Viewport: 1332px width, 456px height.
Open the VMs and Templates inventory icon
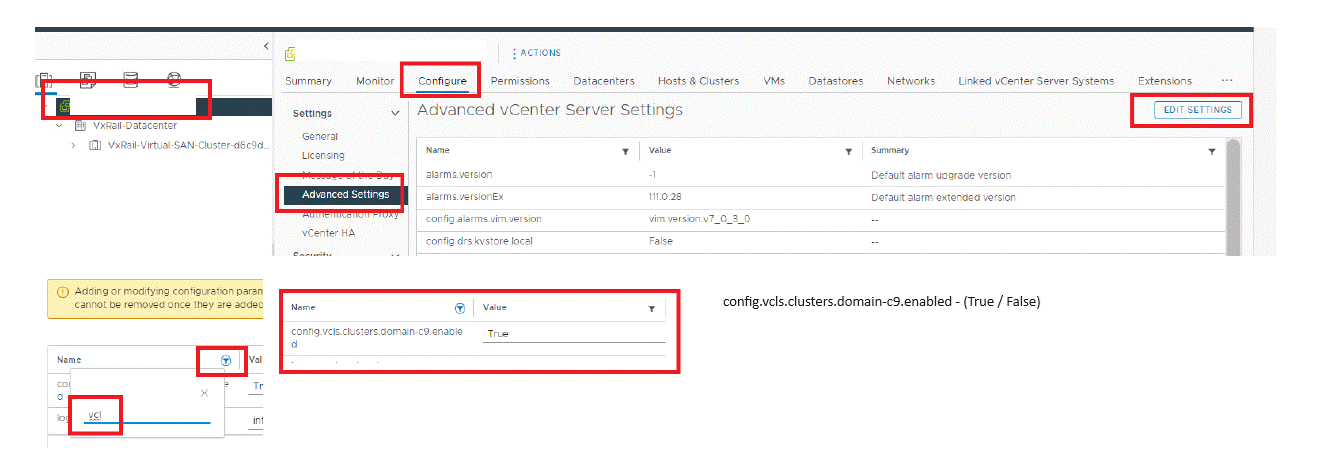point(87,80)
